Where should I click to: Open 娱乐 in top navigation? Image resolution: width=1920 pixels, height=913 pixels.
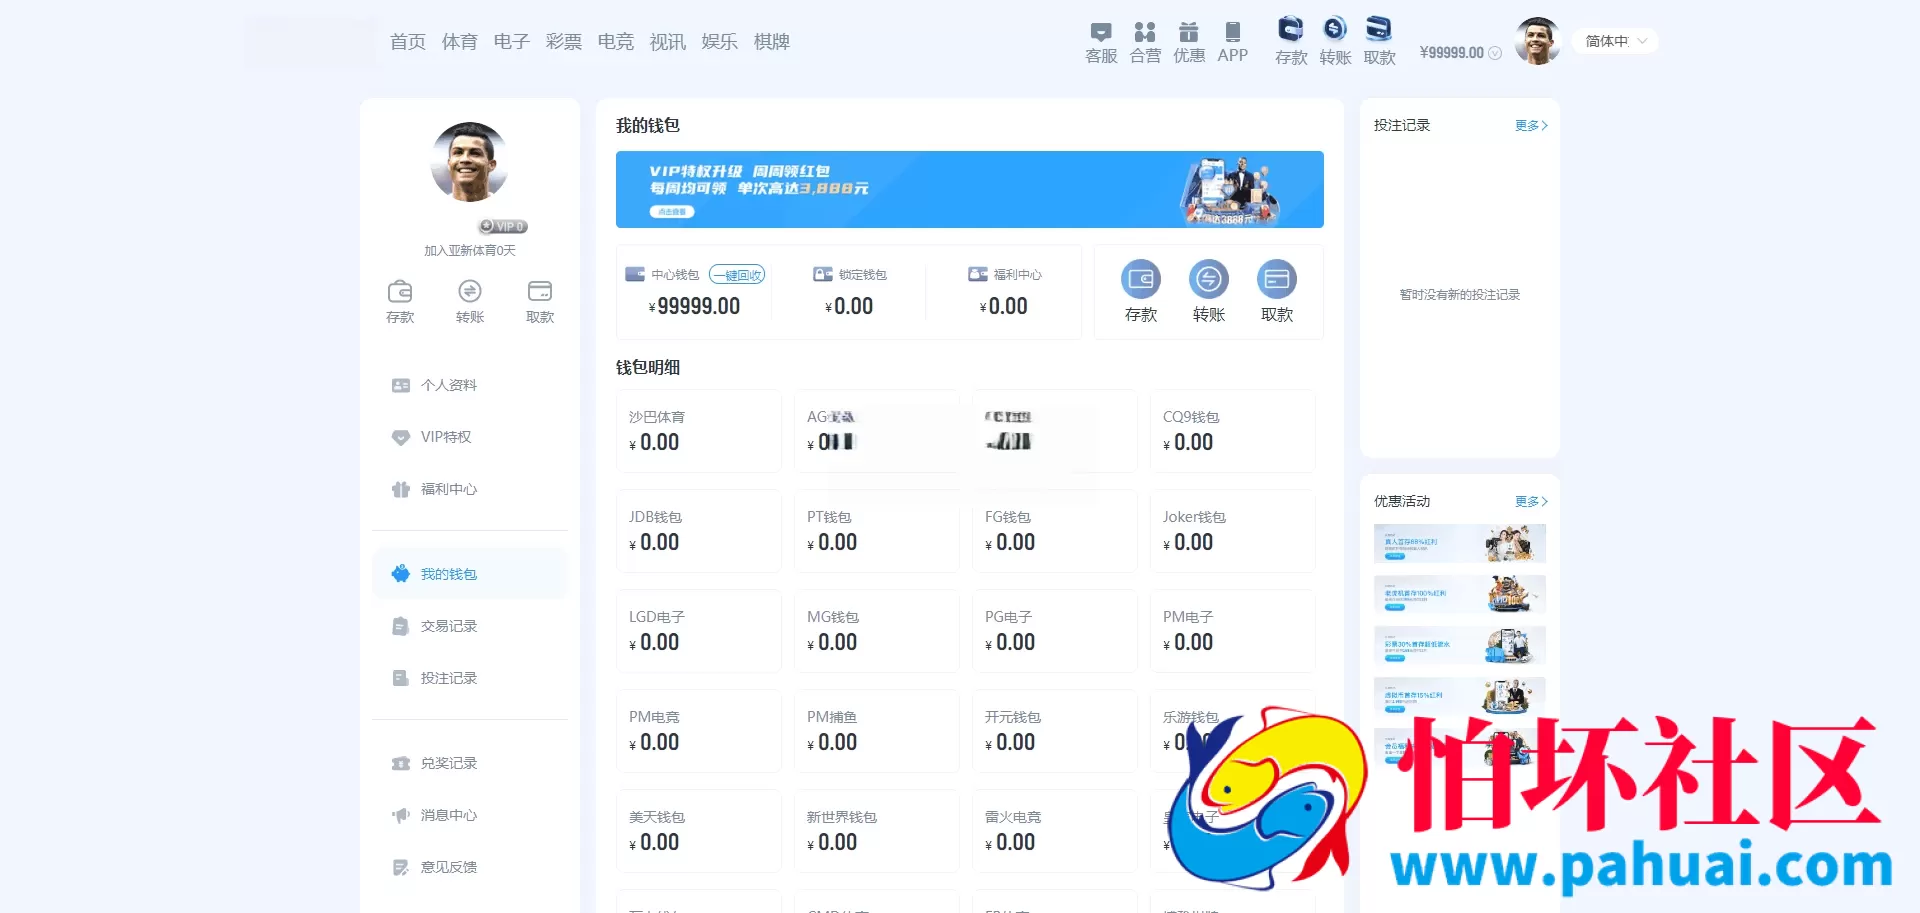click(720, 42)
